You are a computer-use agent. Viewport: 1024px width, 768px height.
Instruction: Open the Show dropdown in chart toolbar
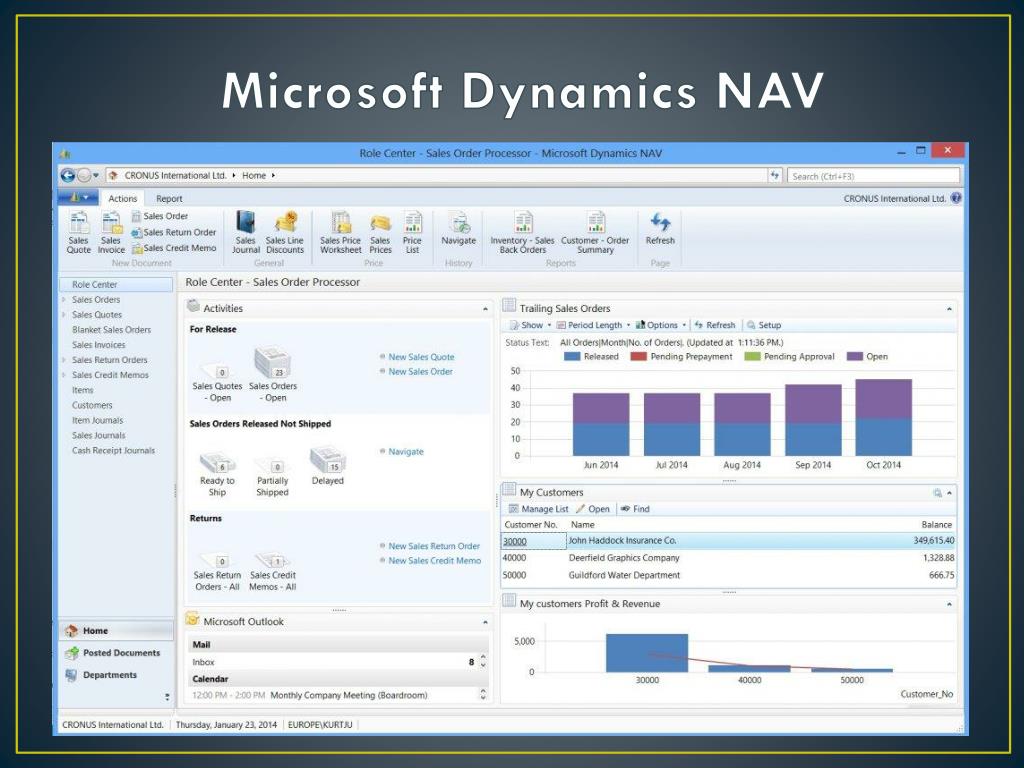click(530, 325)
